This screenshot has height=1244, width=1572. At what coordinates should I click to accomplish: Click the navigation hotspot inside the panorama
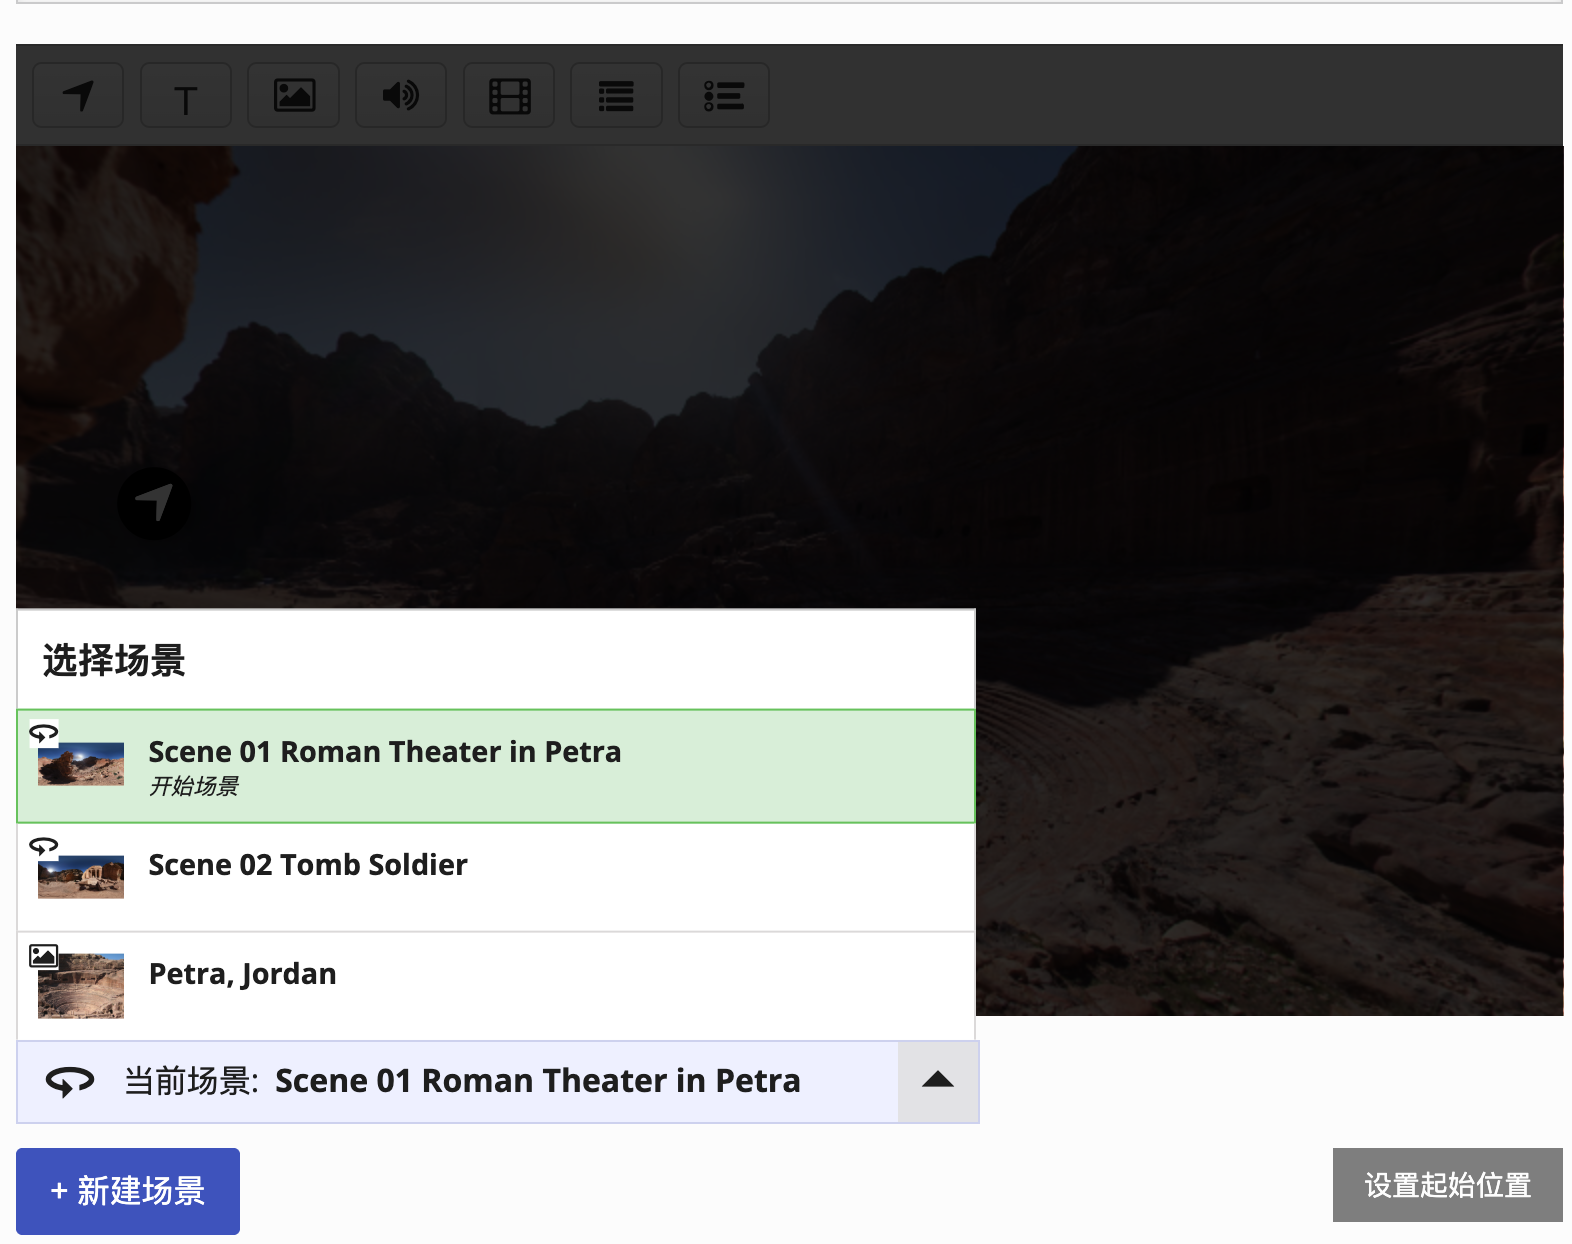point(154,503)
